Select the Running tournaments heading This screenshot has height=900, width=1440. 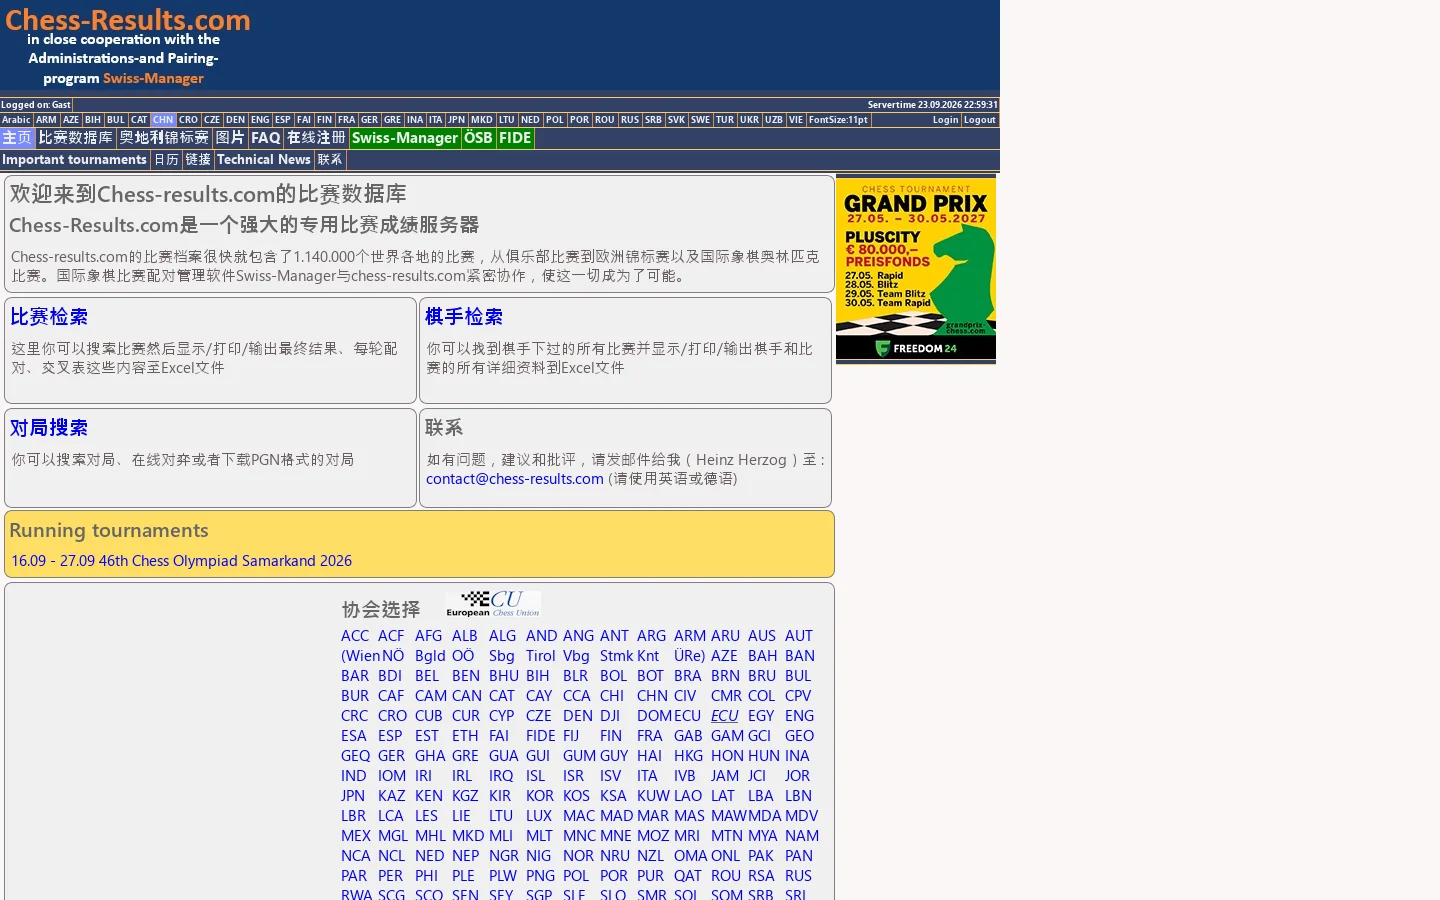tap(109, 531)
